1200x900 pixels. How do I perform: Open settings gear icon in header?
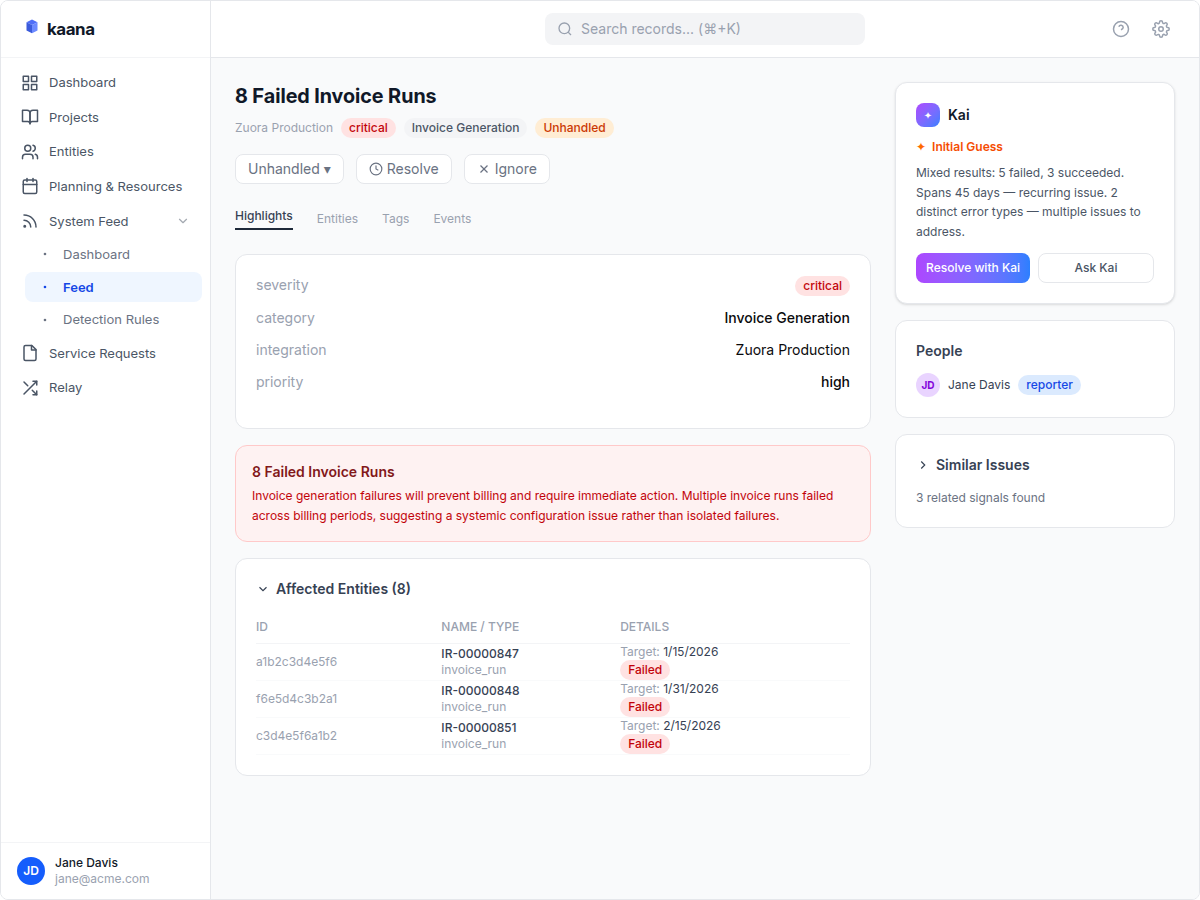pos(1161,29)
